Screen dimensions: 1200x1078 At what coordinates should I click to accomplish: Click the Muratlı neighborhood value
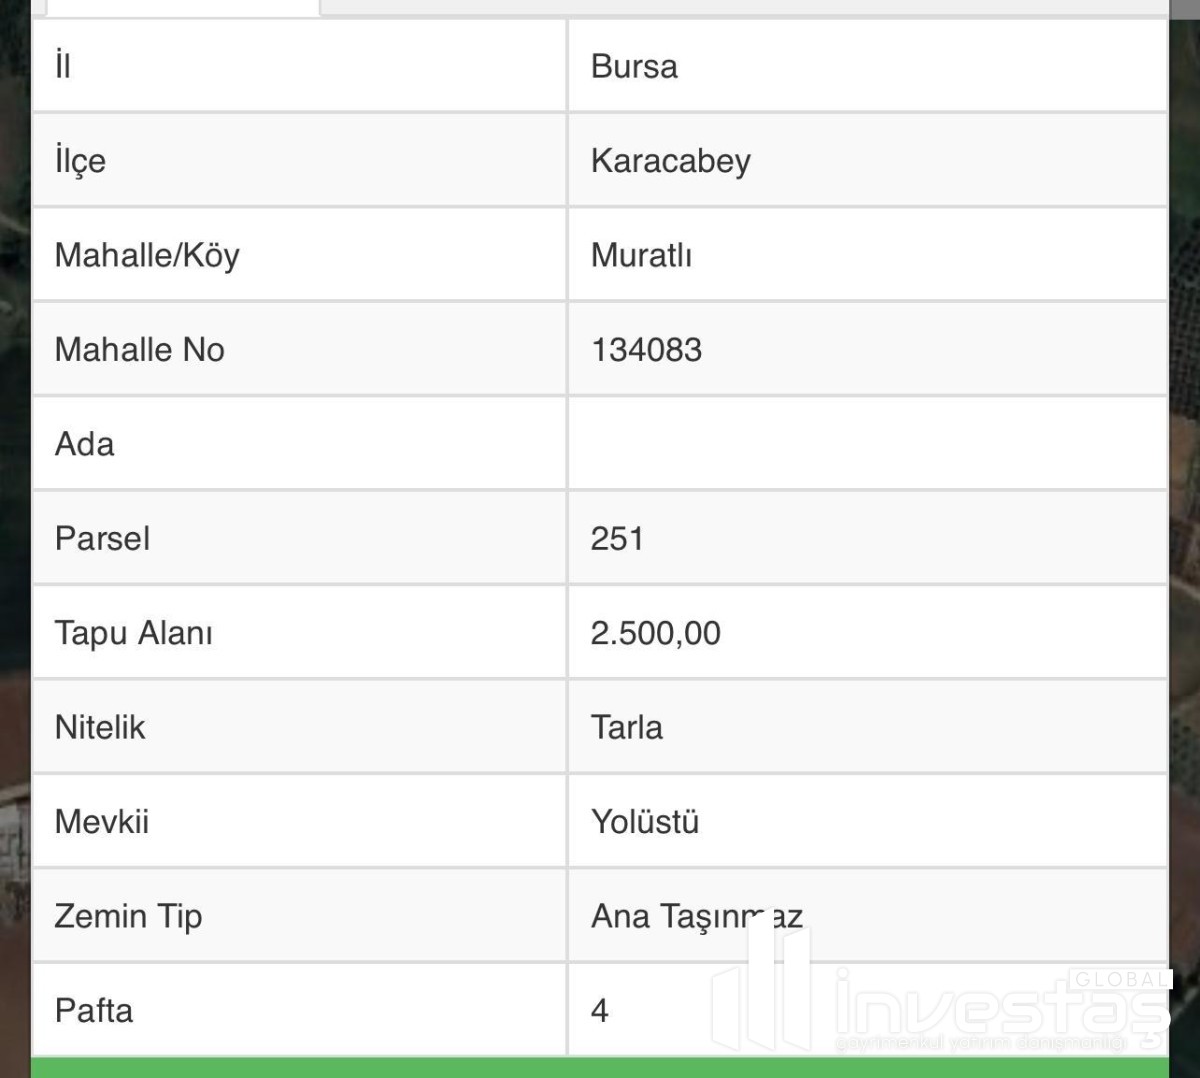[641, 255]
